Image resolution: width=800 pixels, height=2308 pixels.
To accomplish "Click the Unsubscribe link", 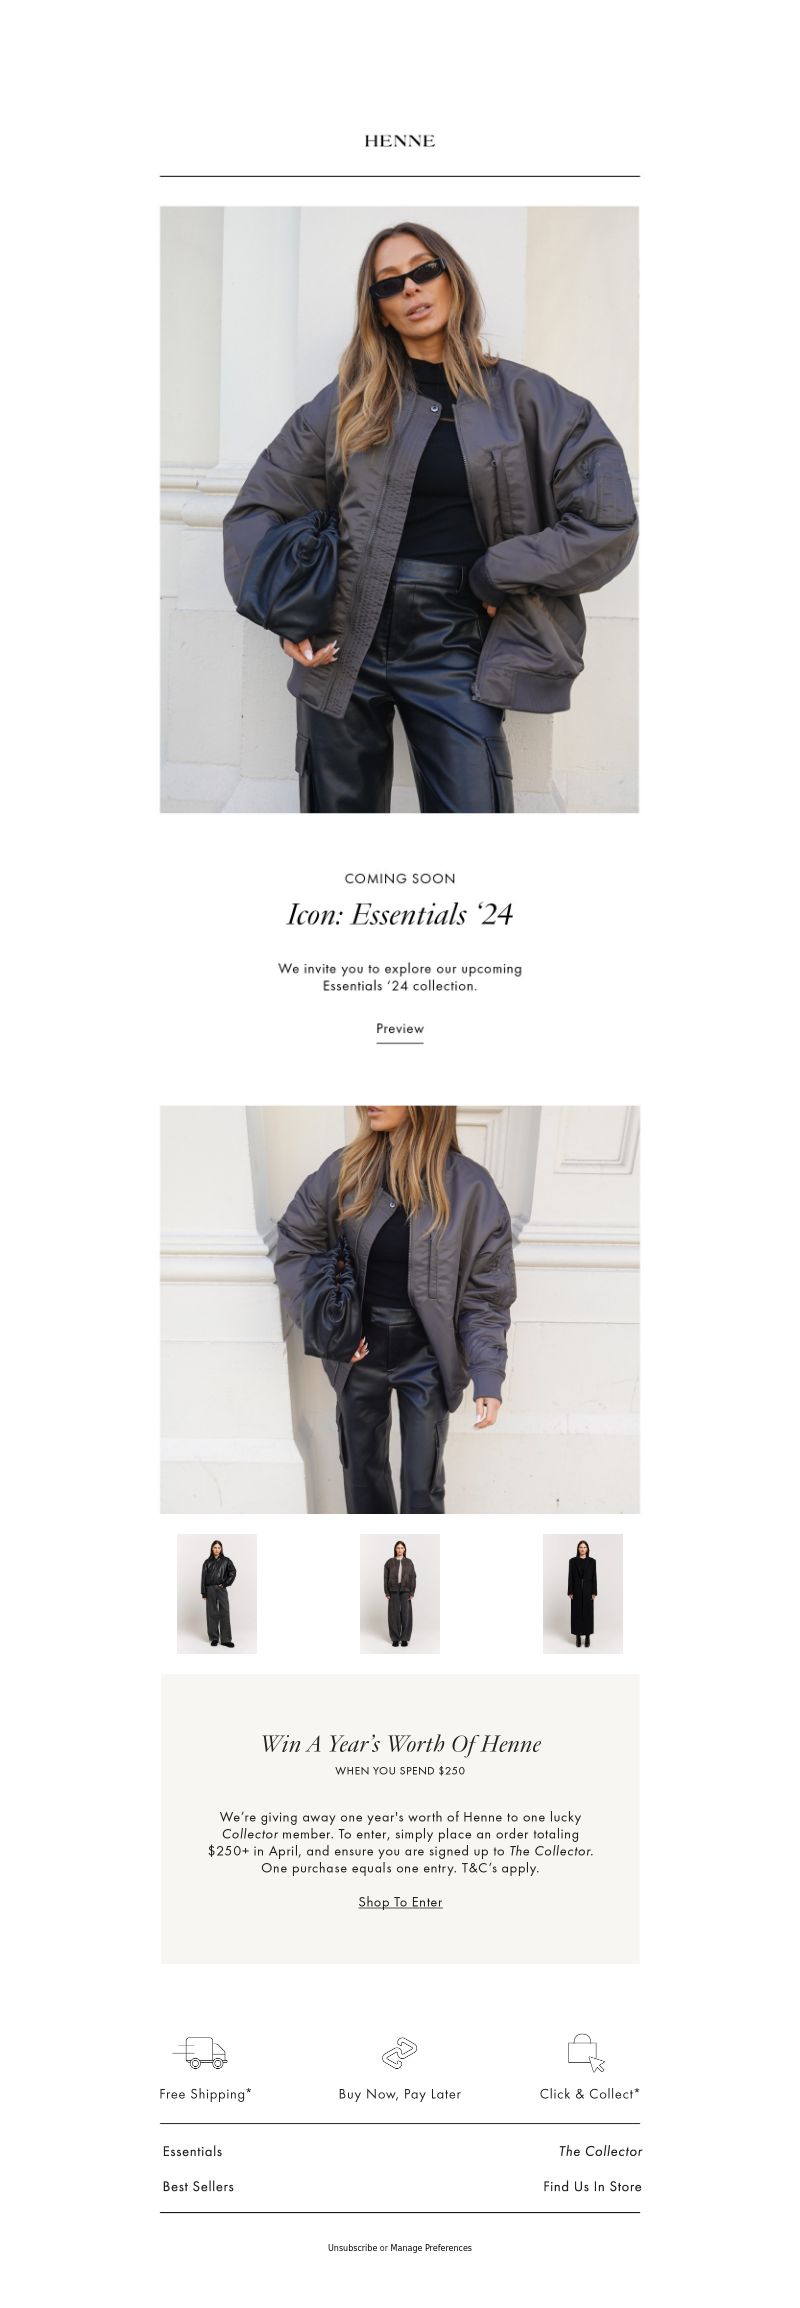I will click(x=352, y=2247).
